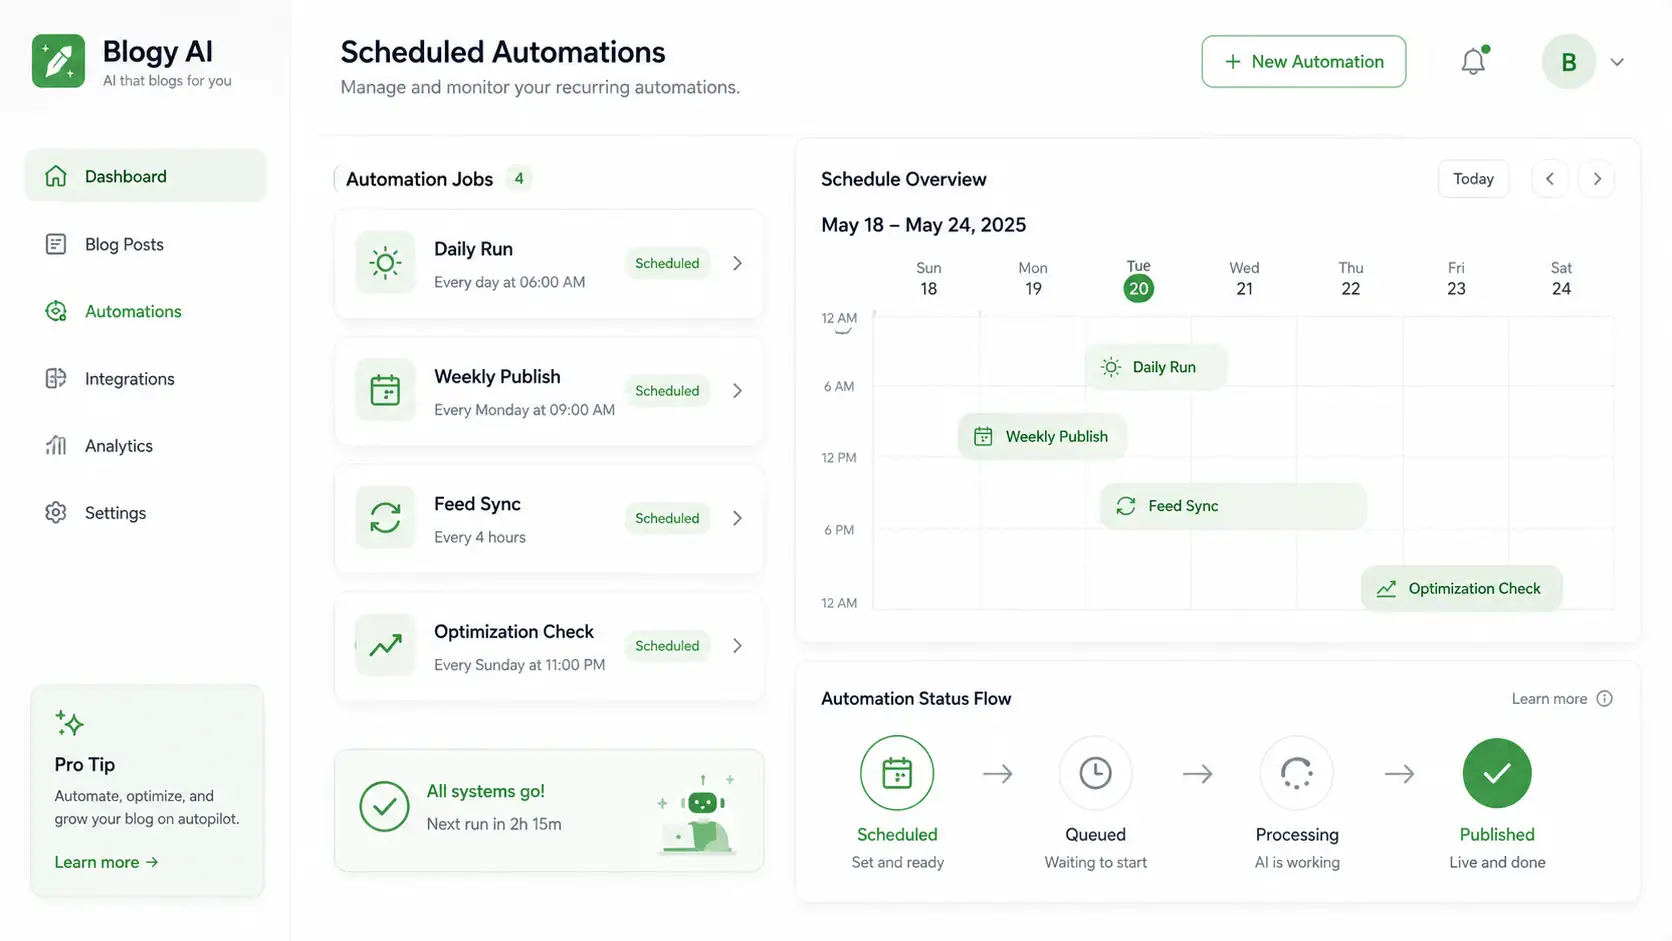The height and width of the screenshot is (941, 1672).
Task: Create a New Automation
Action: point(1303,61)
